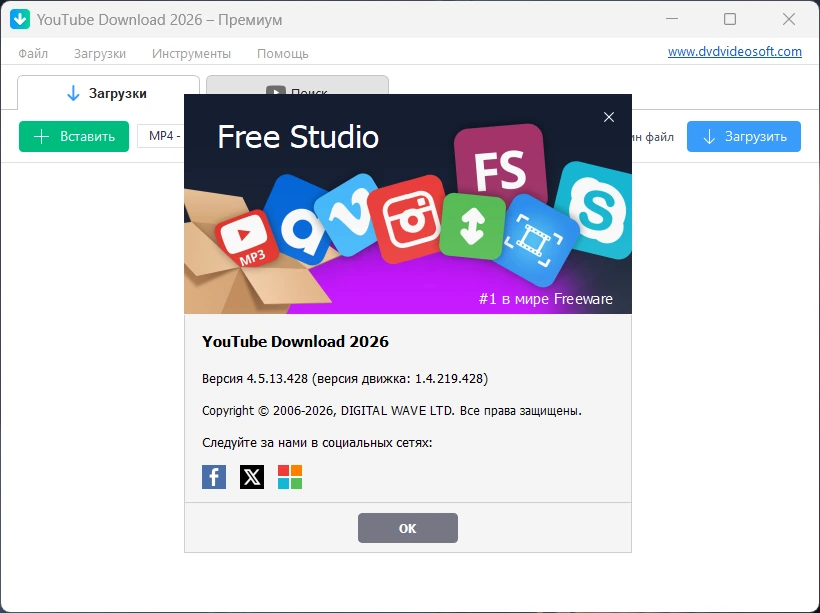Click the app logo icon in title bar
This screenshot has width=820, height=613.
tap(20, 19)
